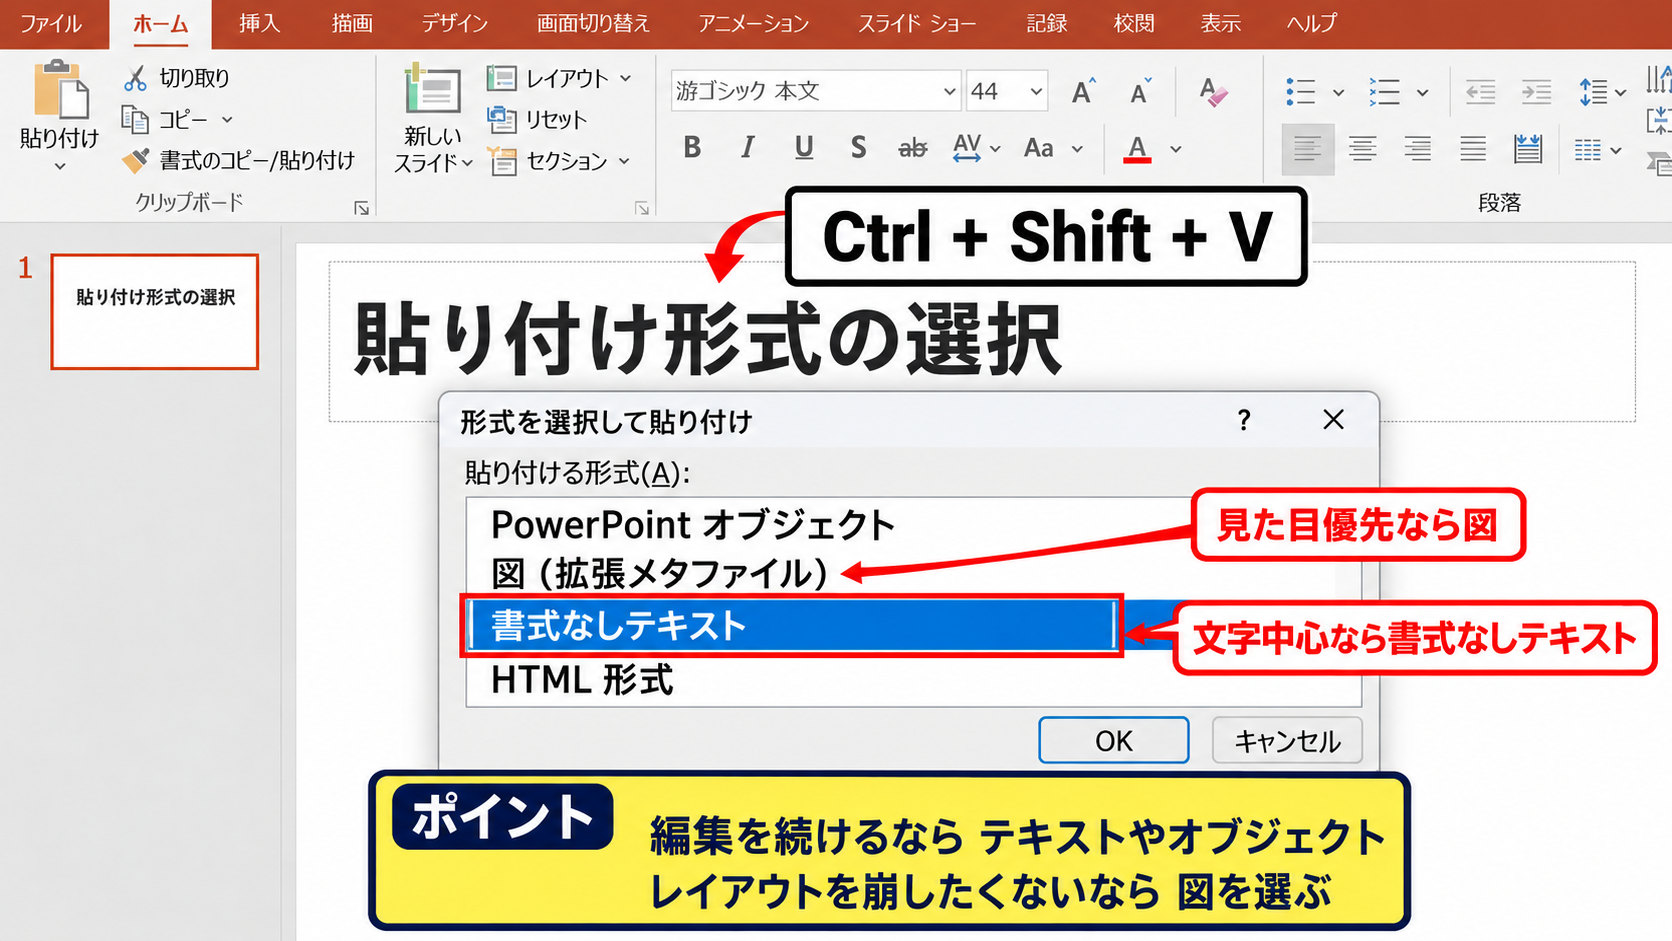The width and height of the screenshot is (1672, 941).
Task: Expand the Layout (レイアウト) dropdown
Action: point(625,78)
